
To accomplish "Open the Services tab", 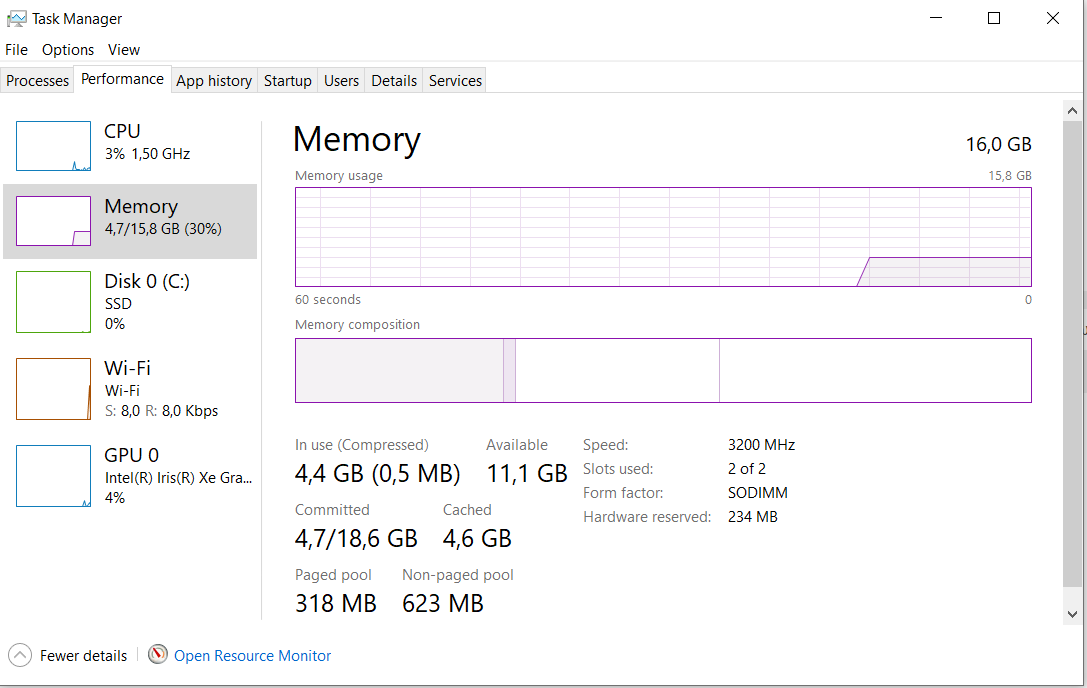I will point(455,81).
